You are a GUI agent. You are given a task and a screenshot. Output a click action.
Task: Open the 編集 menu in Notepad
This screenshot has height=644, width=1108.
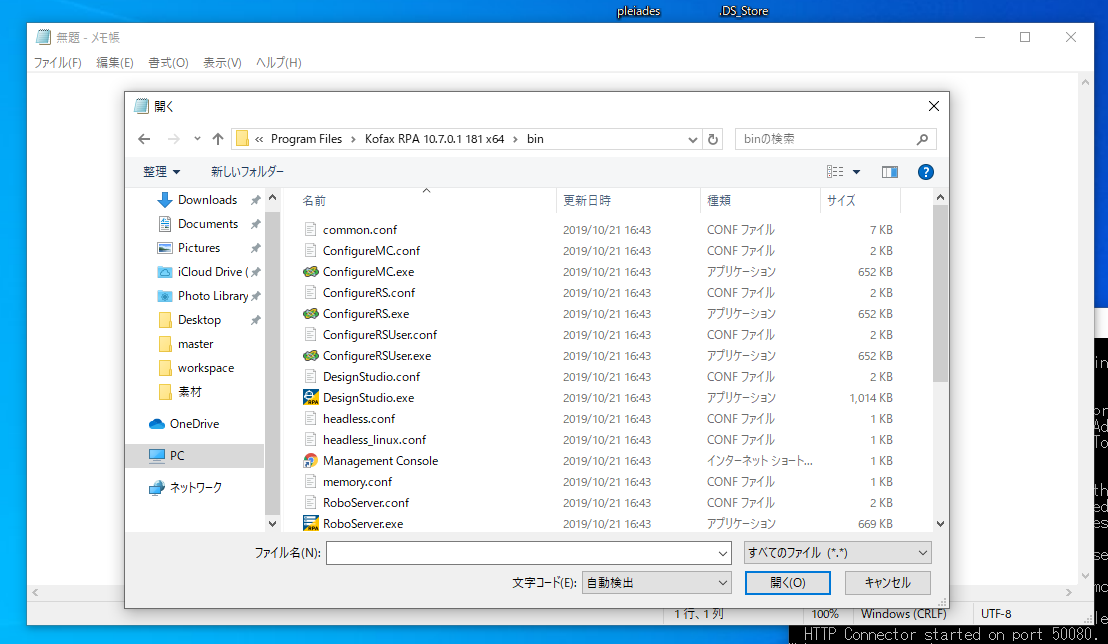pyautogui.click(x=114, y=62)
